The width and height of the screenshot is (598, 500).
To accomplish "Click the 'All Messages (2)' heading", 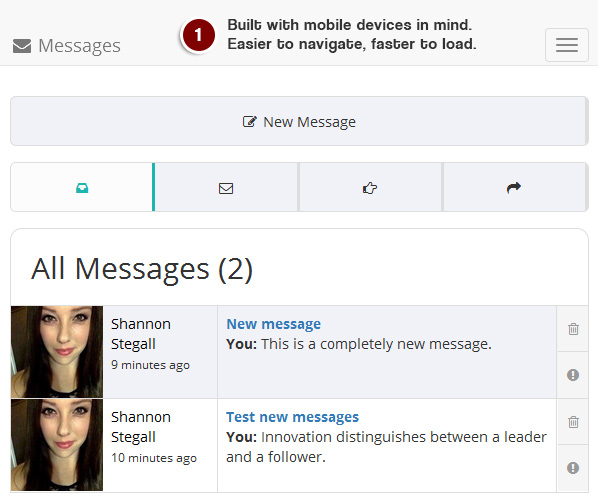I will coord(141,269).
